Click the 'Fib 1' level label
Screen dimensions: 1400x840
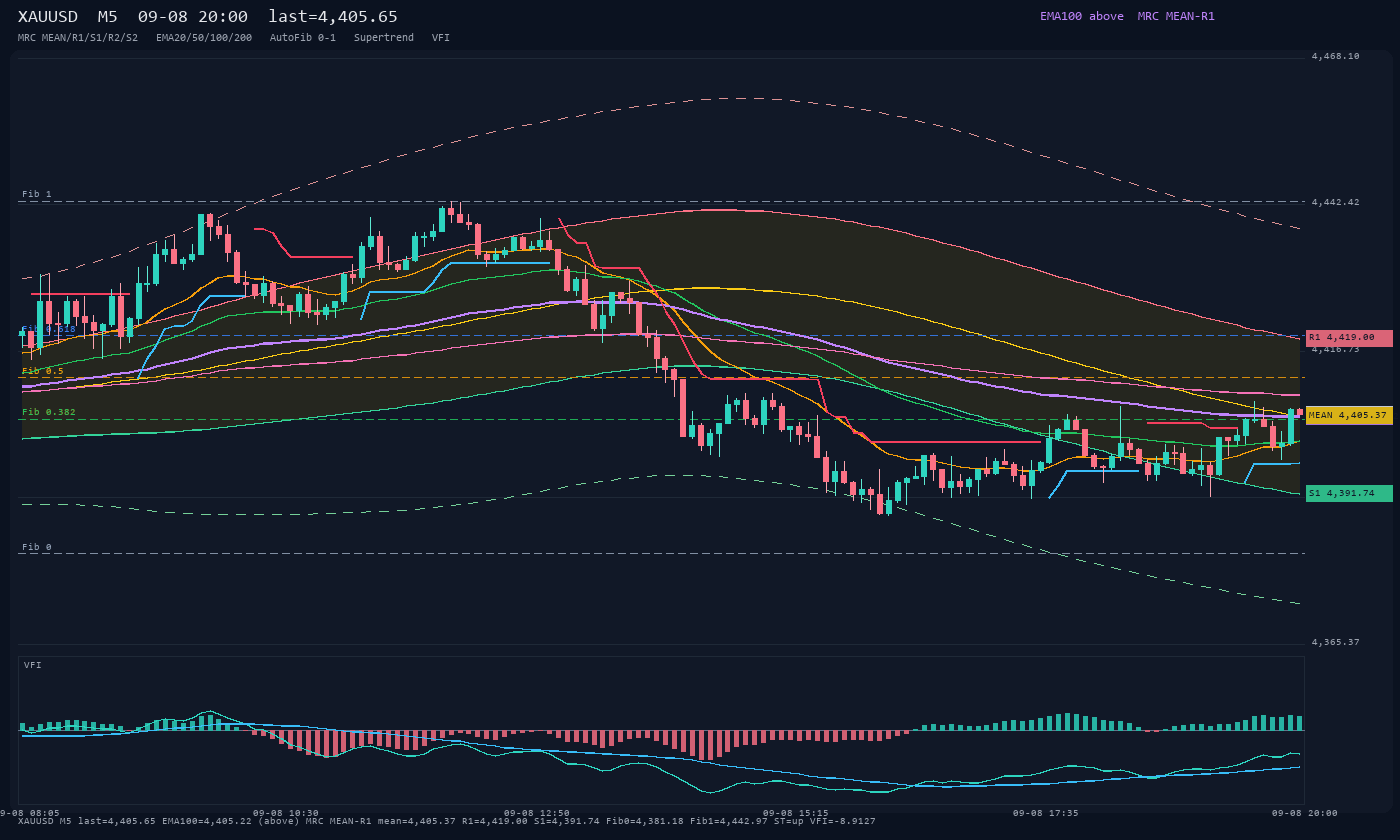(37, 194)
